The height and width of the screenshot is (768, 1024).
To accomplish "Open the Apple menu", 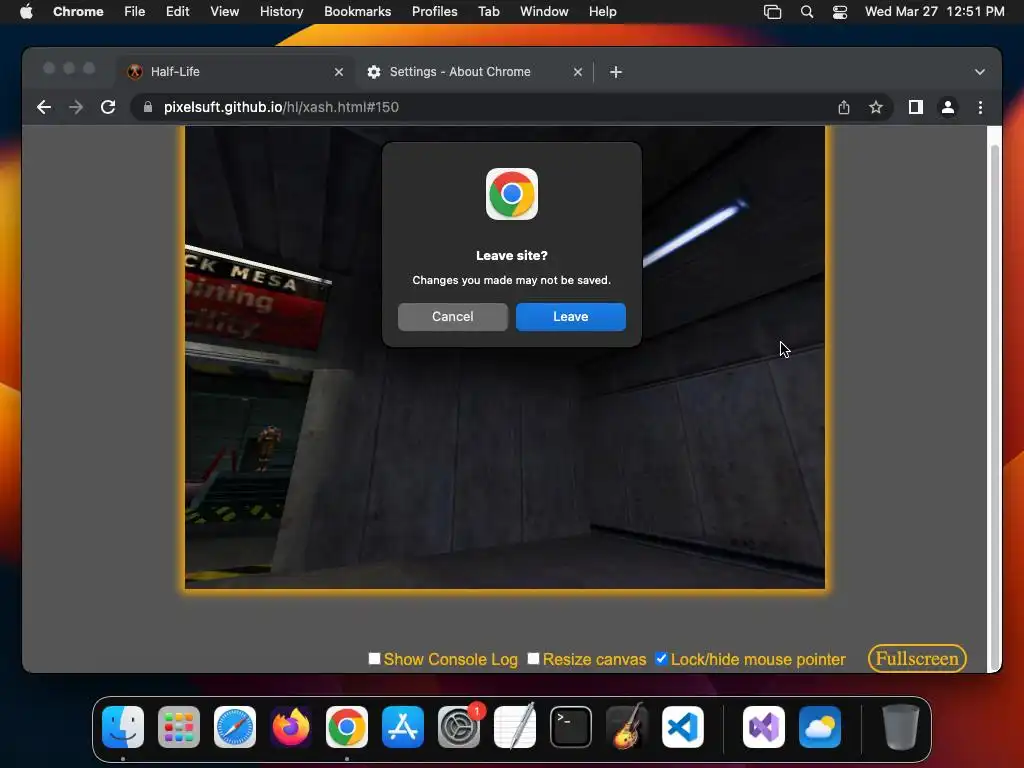I will coord(26,12).
